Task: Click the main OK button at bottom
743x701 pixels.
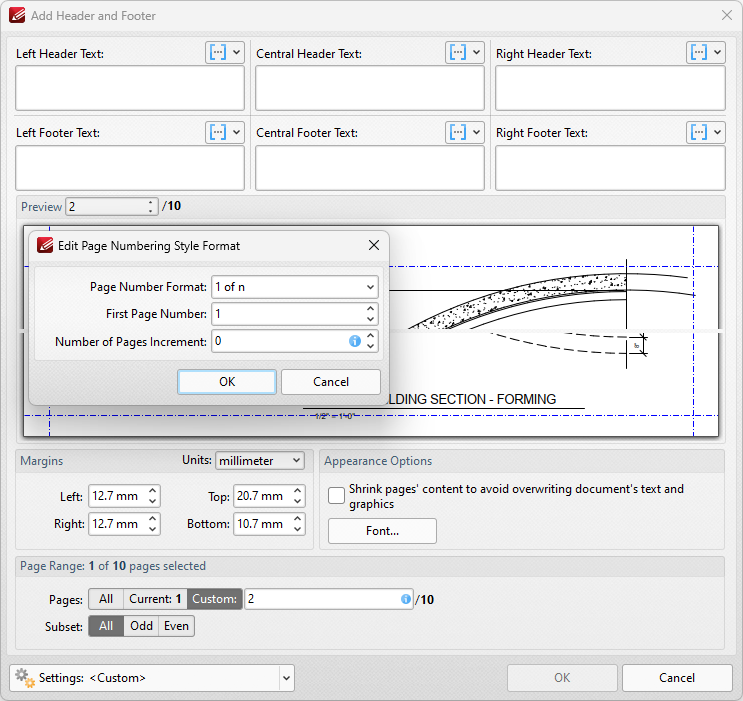Action: click(x=562, y=678)
